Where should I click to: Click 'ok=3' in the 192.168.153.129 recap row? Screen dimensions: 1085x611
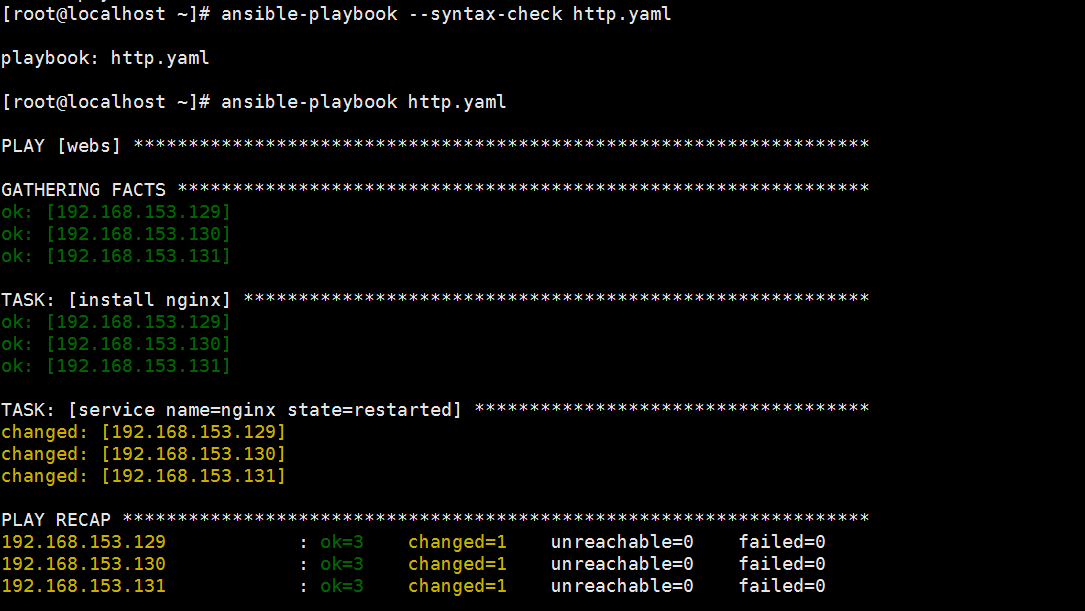point(342,542)
